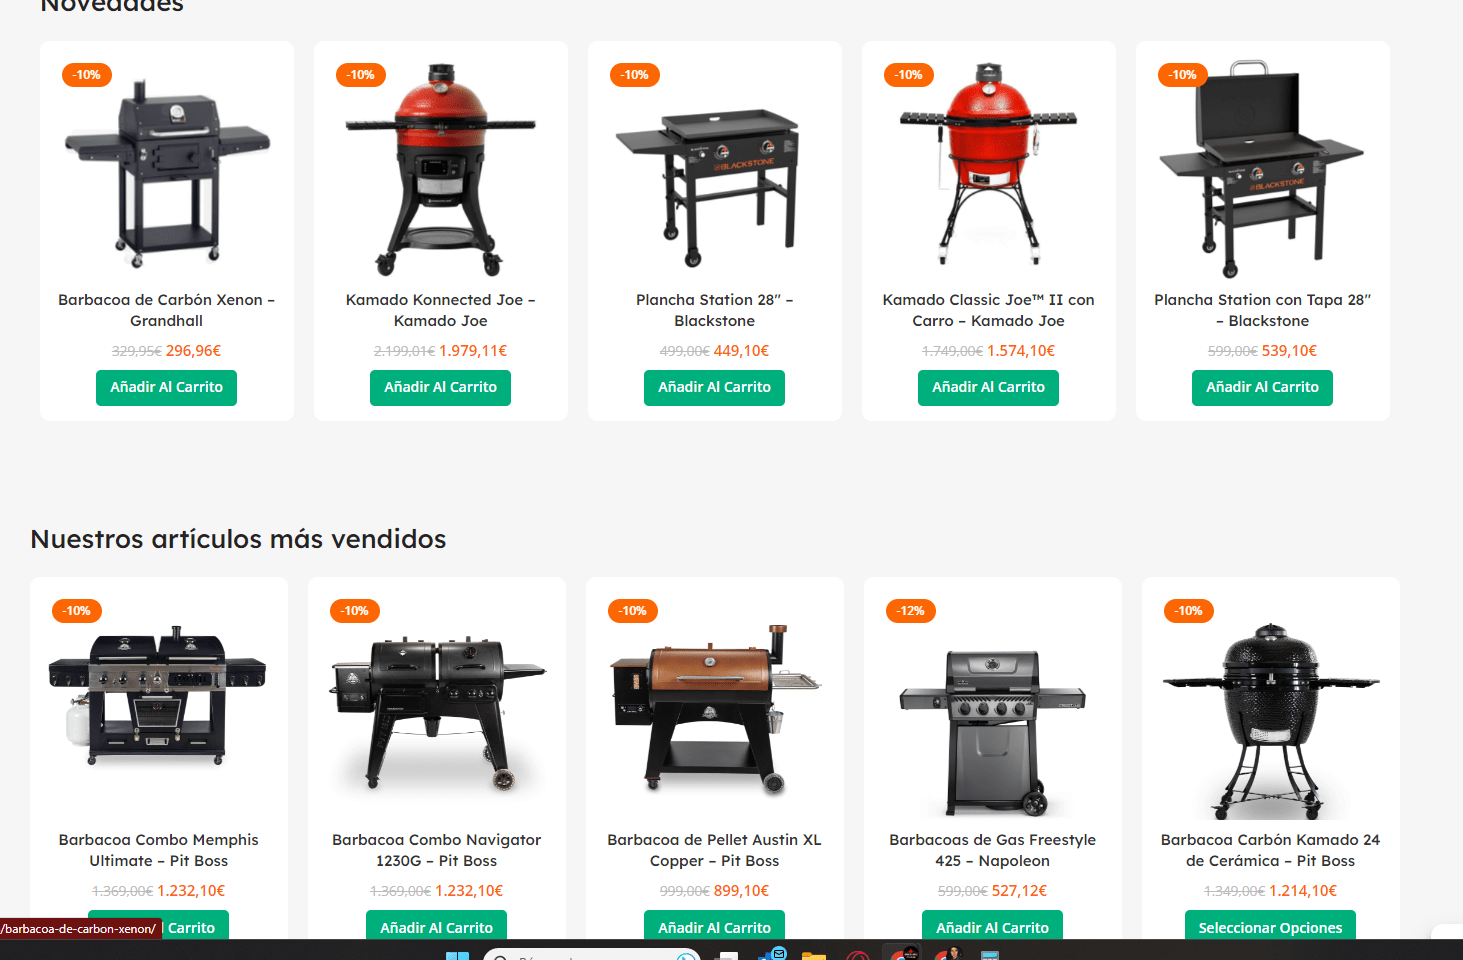1463x960 pixels.
Task: Open Barbacoa de Pellet Austin XL link
Action: tap(714, 850)
